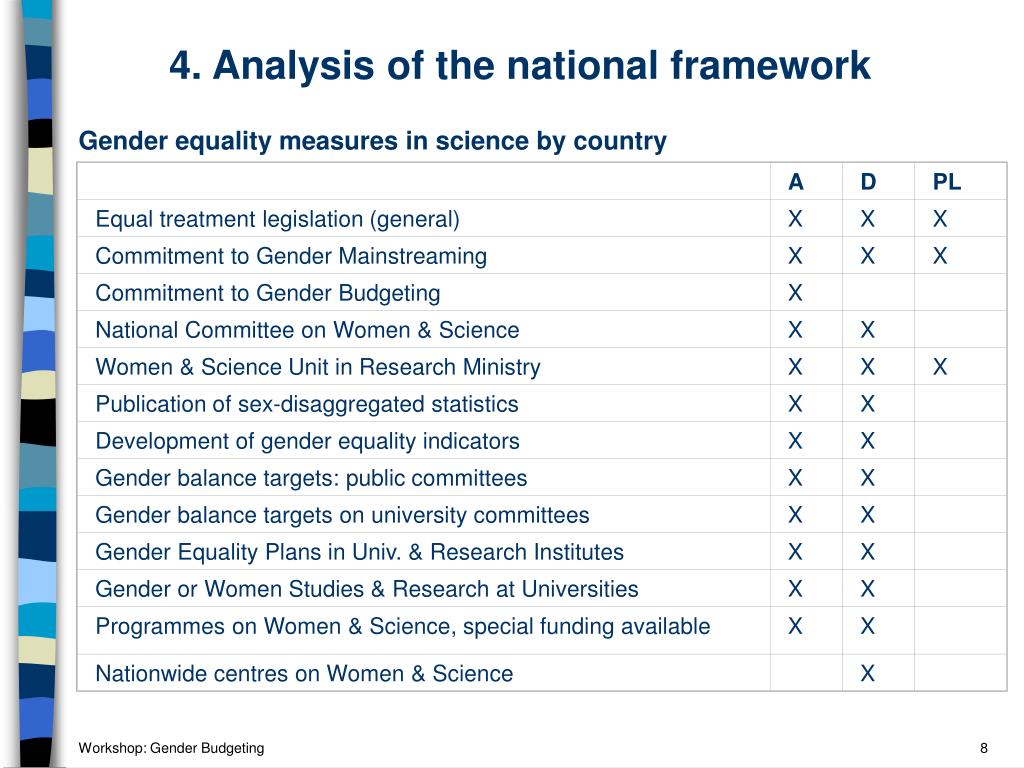
Task: Click the slide number 8
Action: click(984, 748)
